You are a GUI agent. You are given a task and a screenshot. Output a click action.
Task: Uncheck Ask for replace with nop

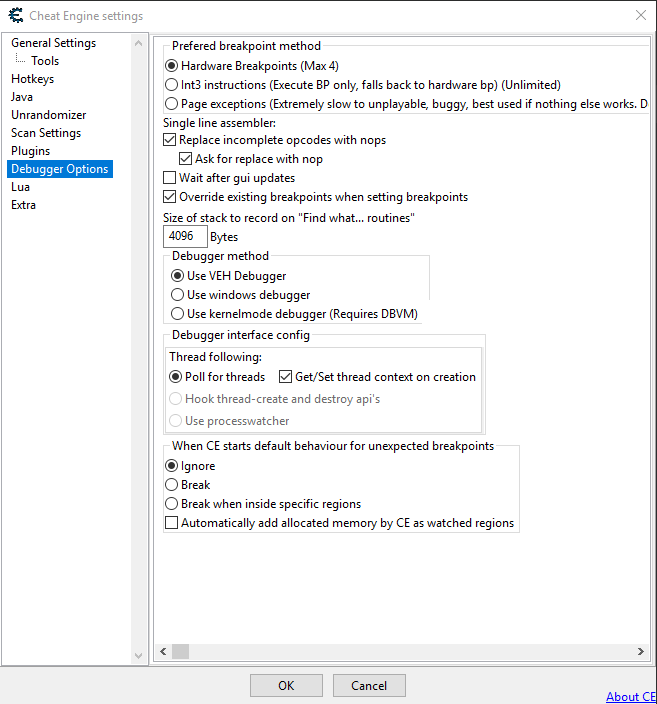185,159
